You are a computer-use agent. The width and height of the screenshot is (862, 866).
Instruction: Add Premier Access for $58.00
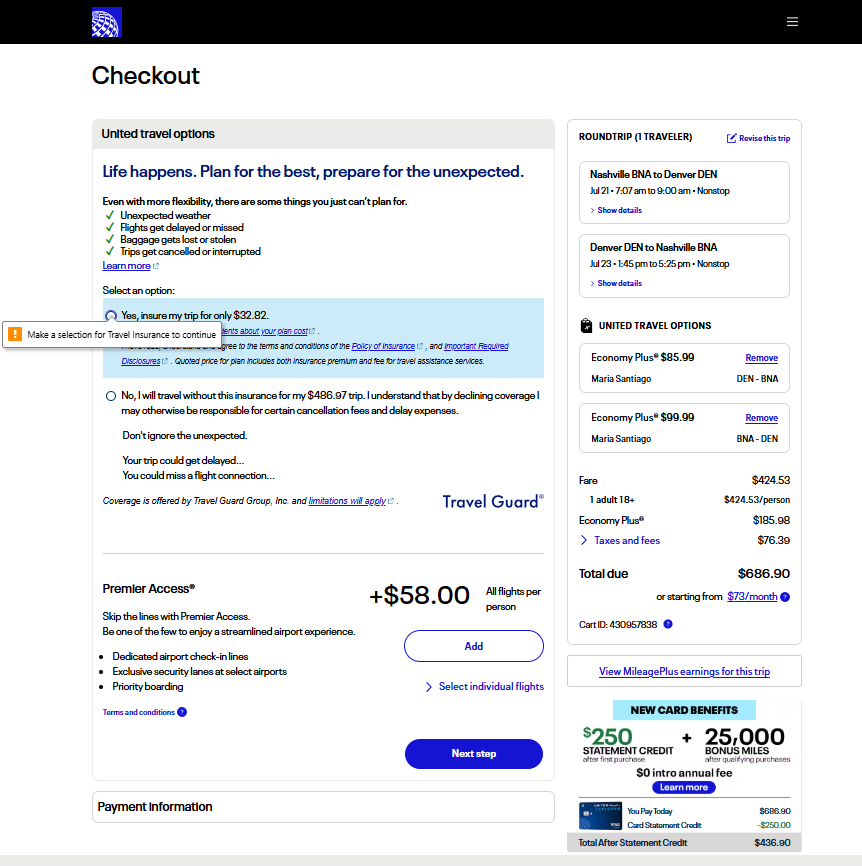[x=474, y=646]
